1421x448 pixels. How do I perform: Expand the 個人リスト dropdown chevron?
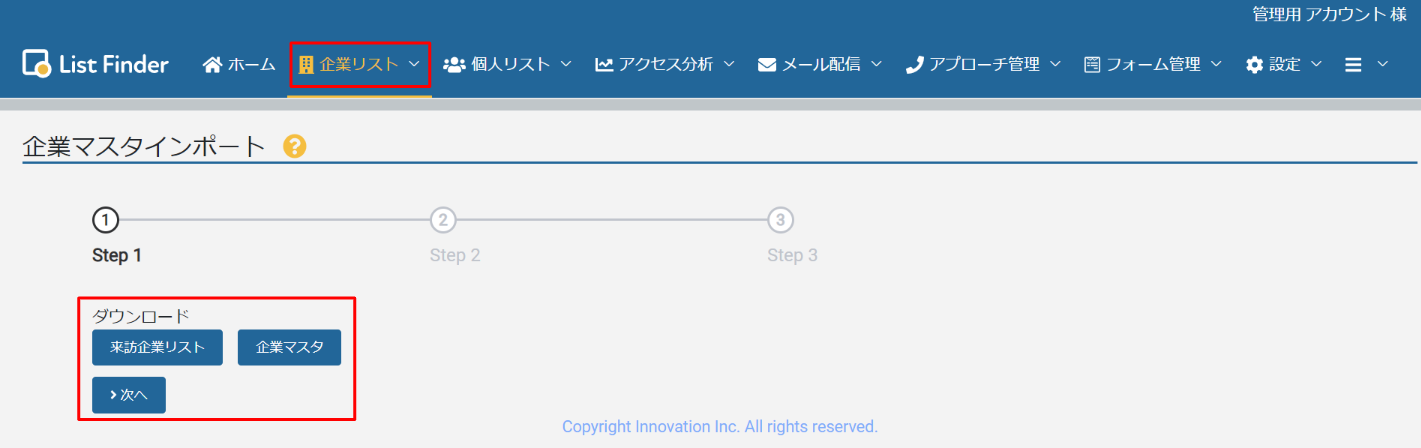(x=566, y=64)
